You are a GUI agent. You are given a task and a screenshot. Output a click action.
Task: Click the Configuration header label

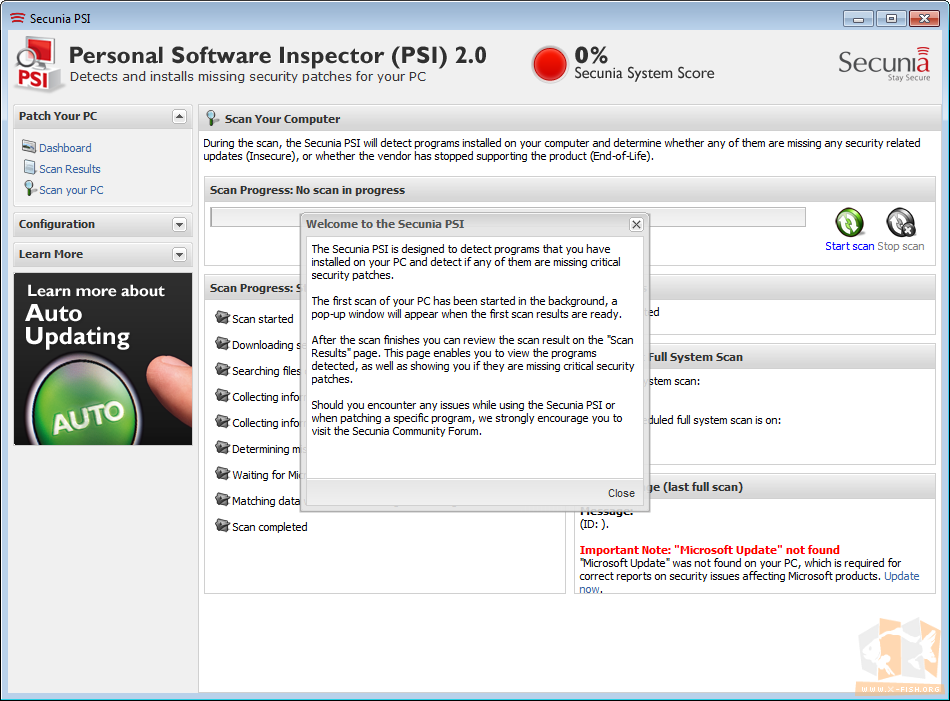click(x=57, y=224)
